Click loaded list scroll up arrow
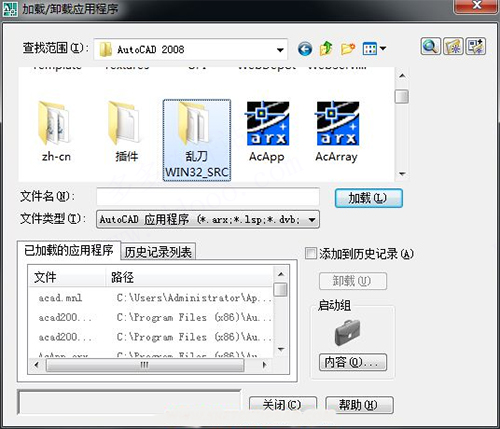This screenshot has width=500, height=429. 281,274
